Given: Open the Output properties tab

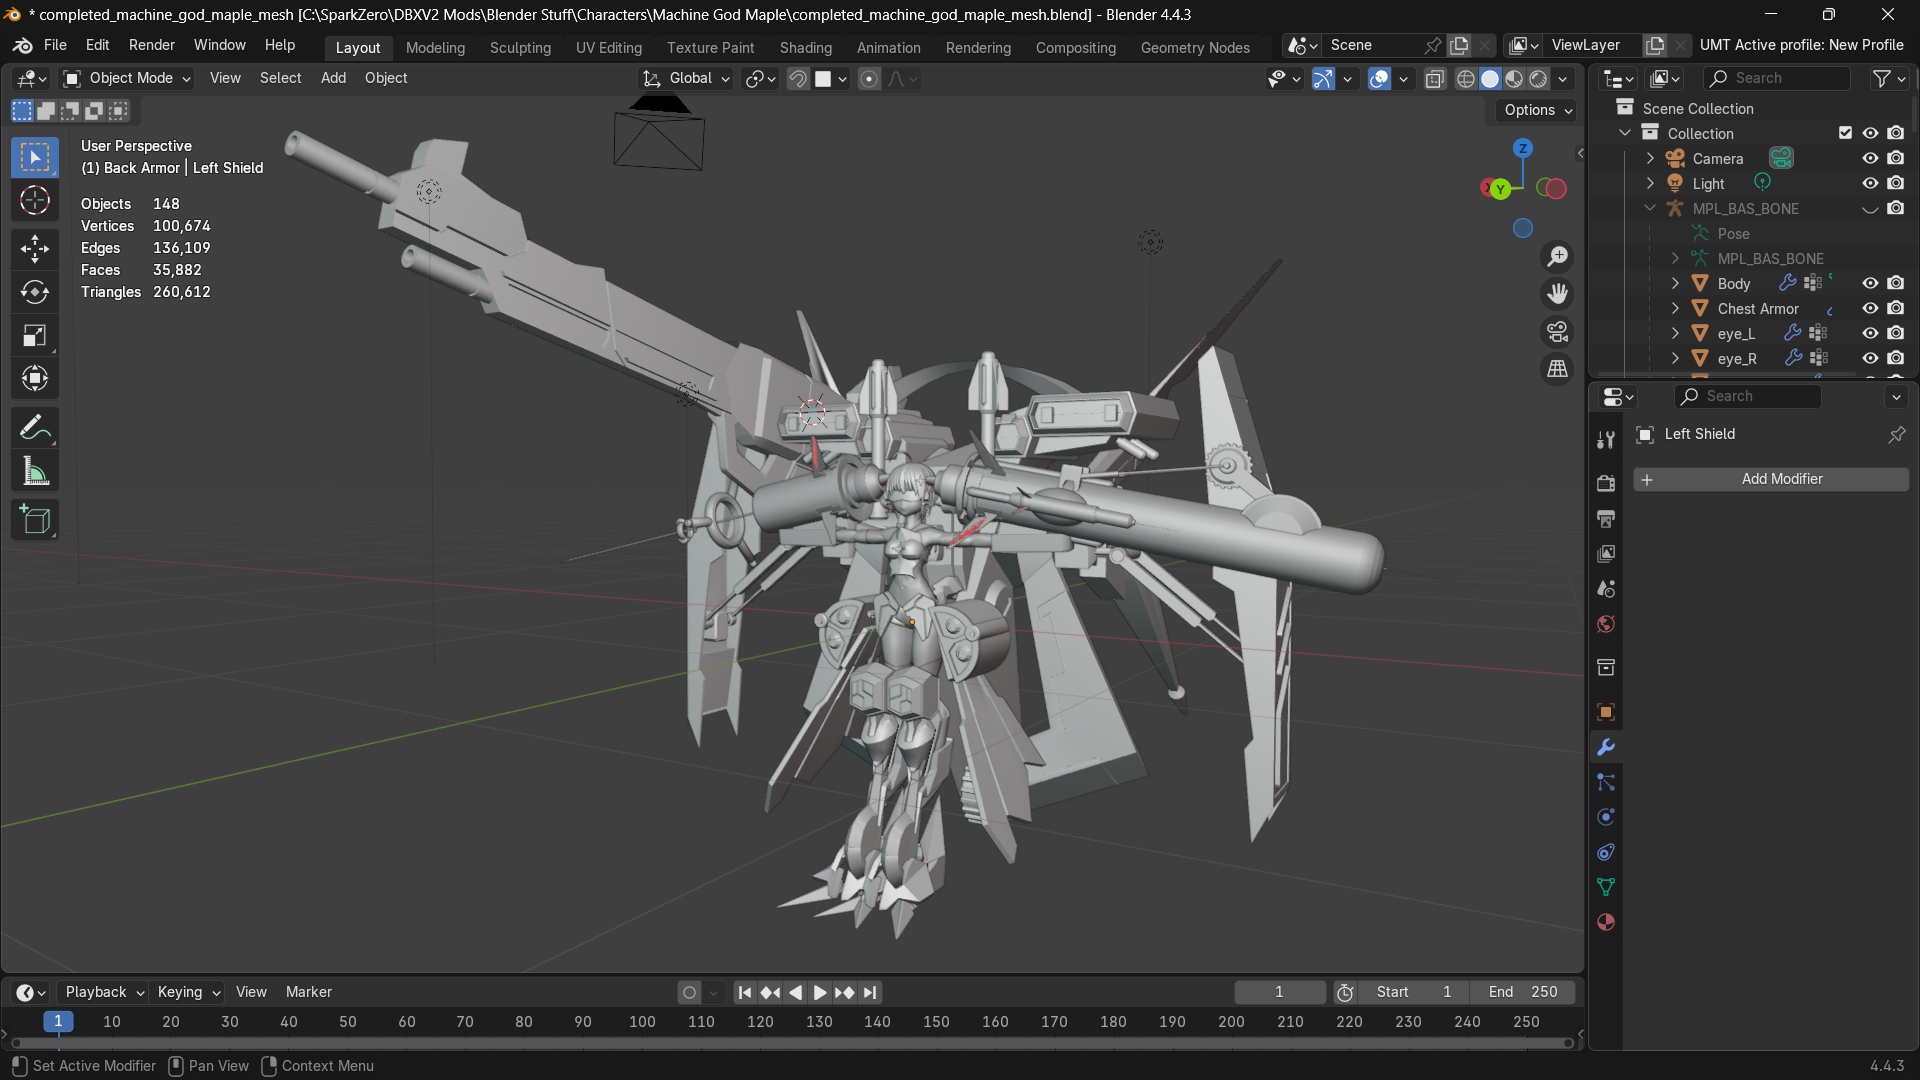Looking at the screenshot, I should click(1606, 519).
